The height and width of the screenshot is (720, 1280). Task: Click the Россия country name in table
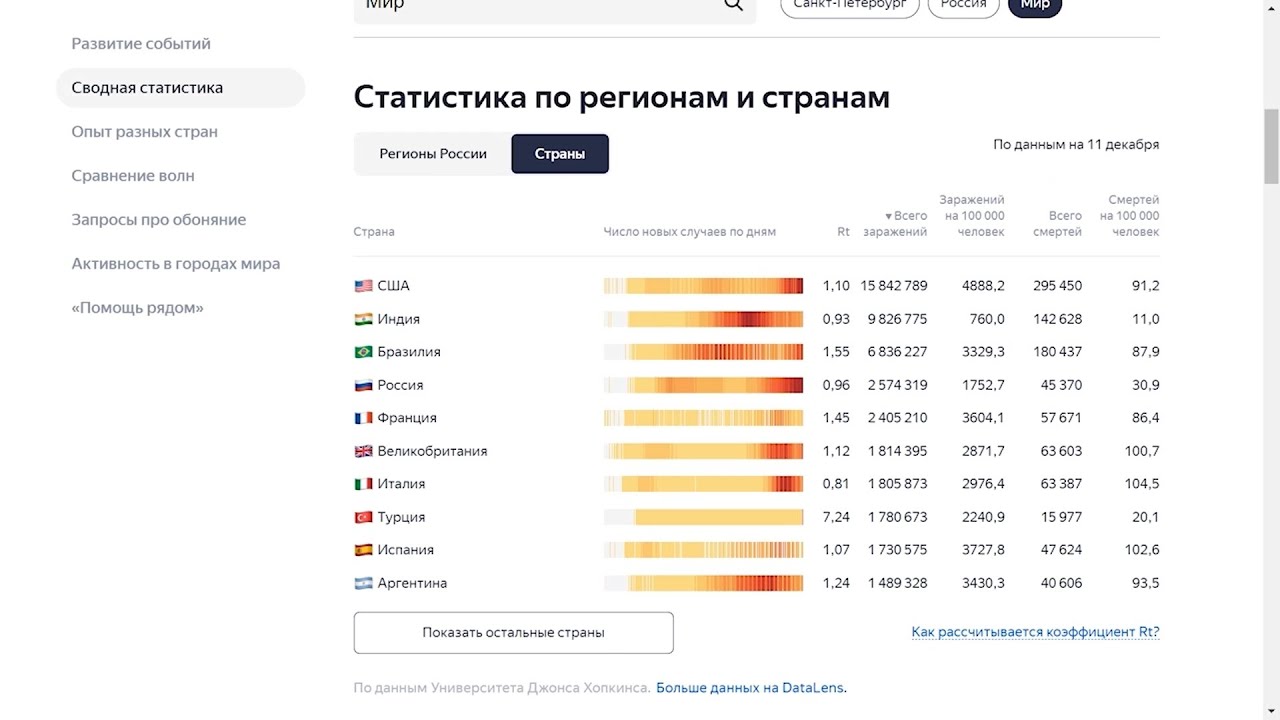pyautogui.click(x=400, y=385)
